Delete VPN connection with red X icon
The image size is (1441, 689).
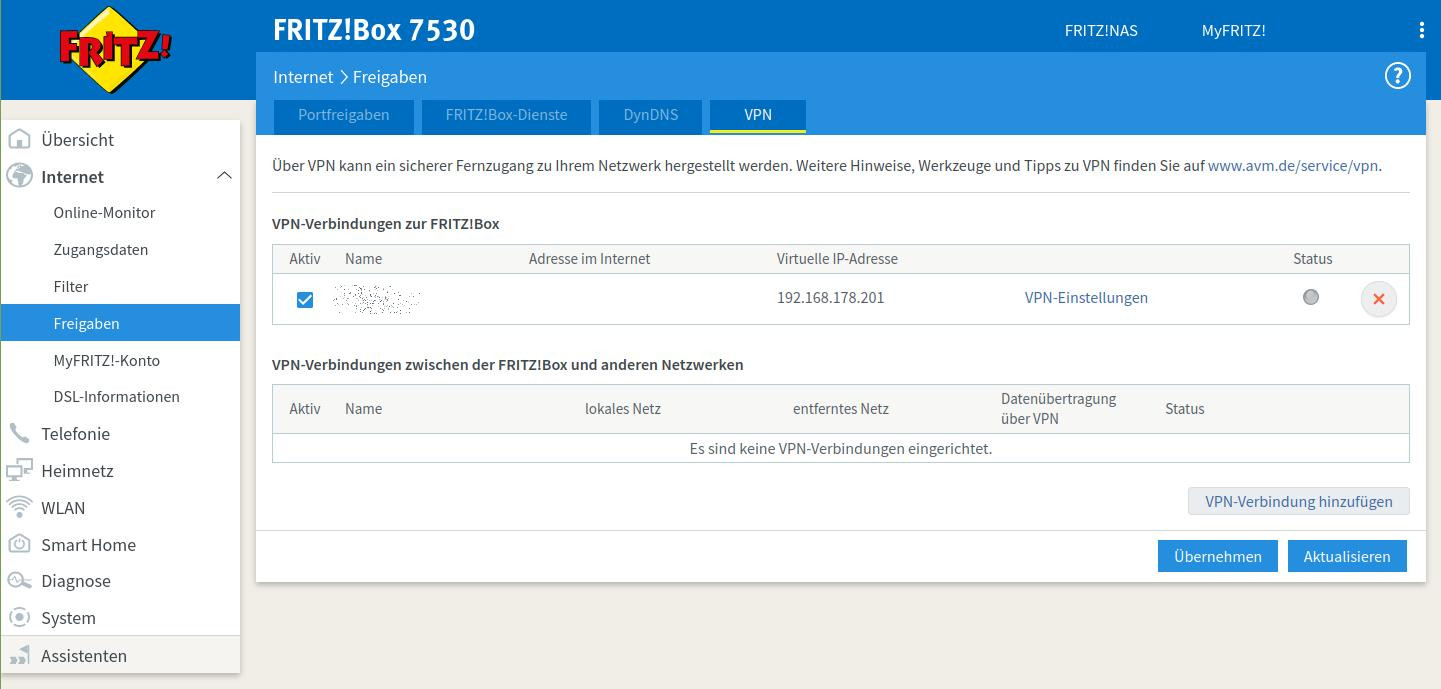click(x=1378, y=299)
